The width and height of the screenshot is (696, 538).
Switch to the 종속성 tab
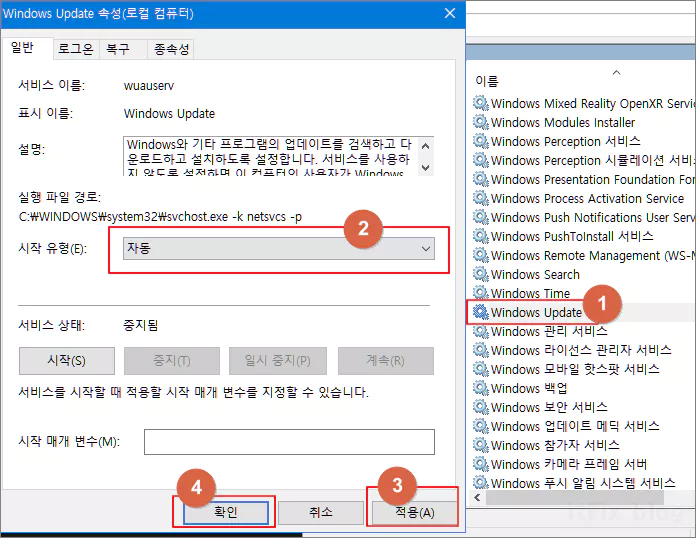pos(172,49)
